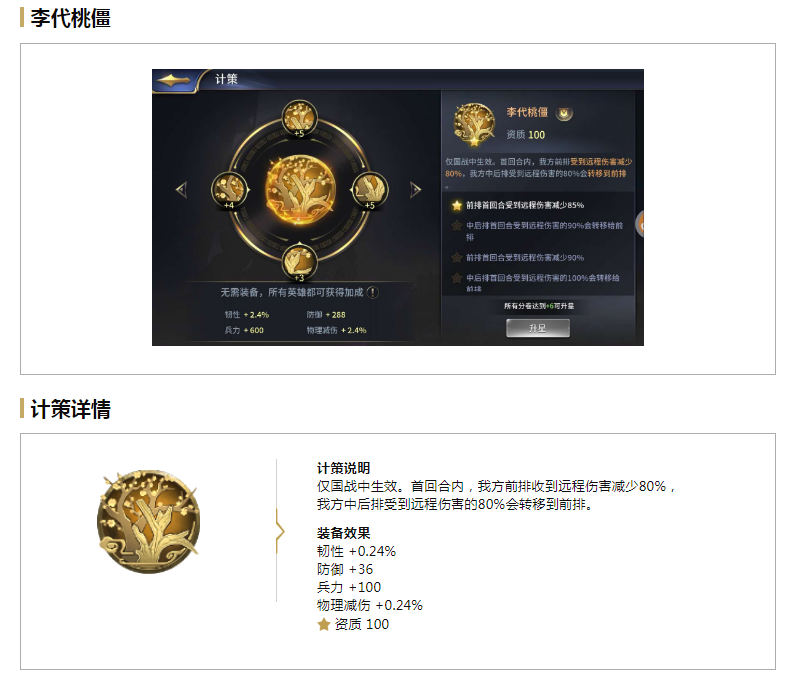Click the orange partial button at panel edge
793x682 pixels.
click(x=640, y=223)
